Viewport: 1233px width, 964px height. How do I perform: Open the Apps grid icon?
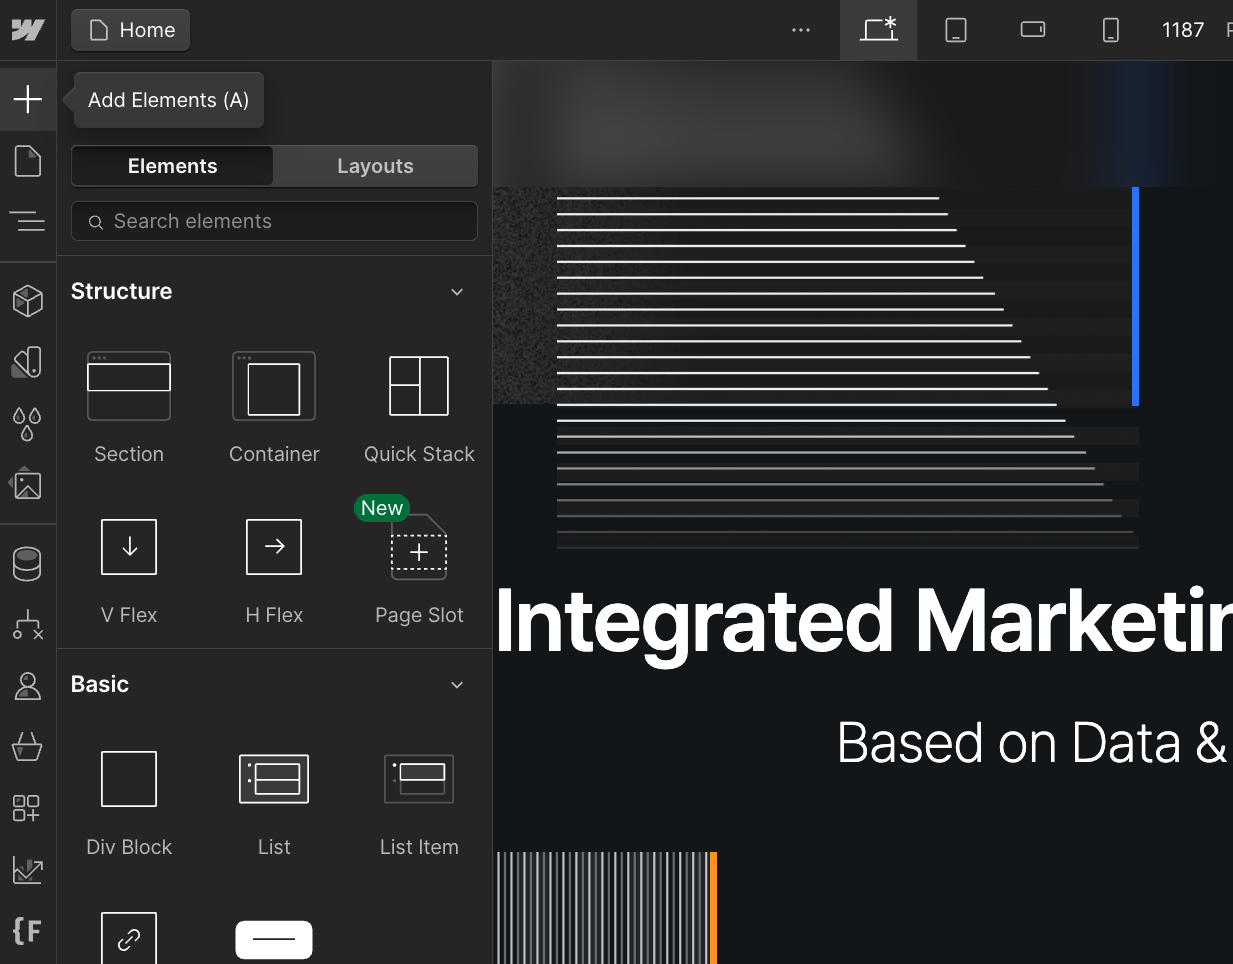(27, 808)
